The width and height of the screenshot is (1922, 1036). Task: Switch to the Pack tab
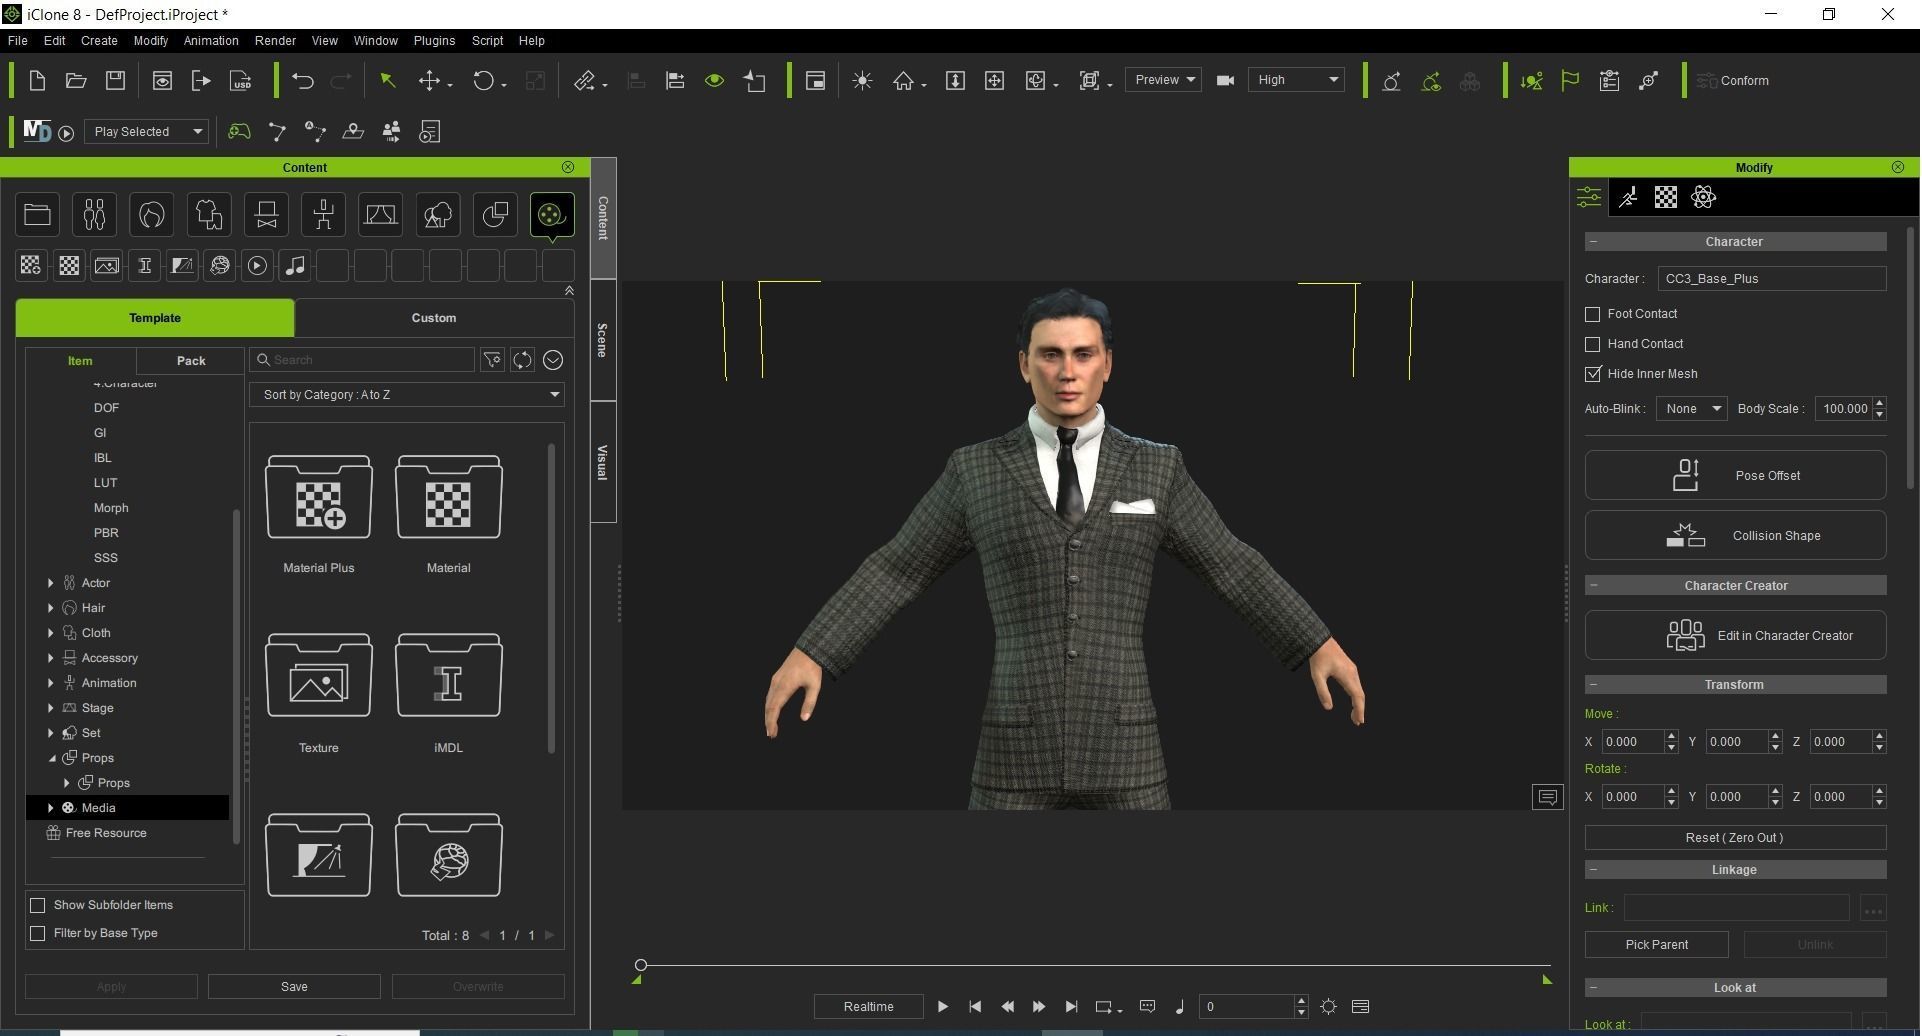coord(191,361)
